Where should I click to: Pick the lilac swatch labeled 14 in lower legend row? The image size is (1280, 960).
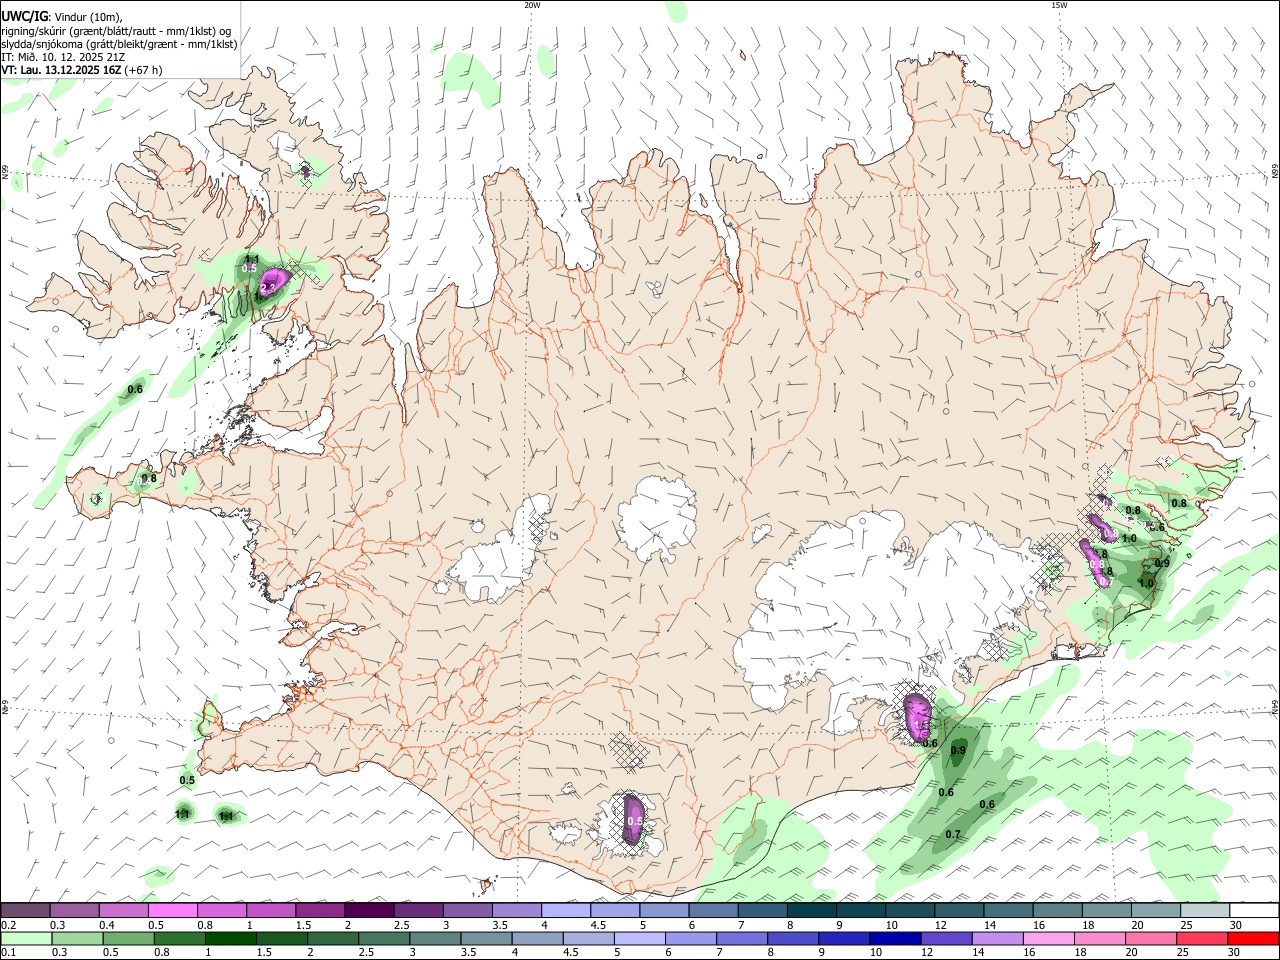click(995, 938)
